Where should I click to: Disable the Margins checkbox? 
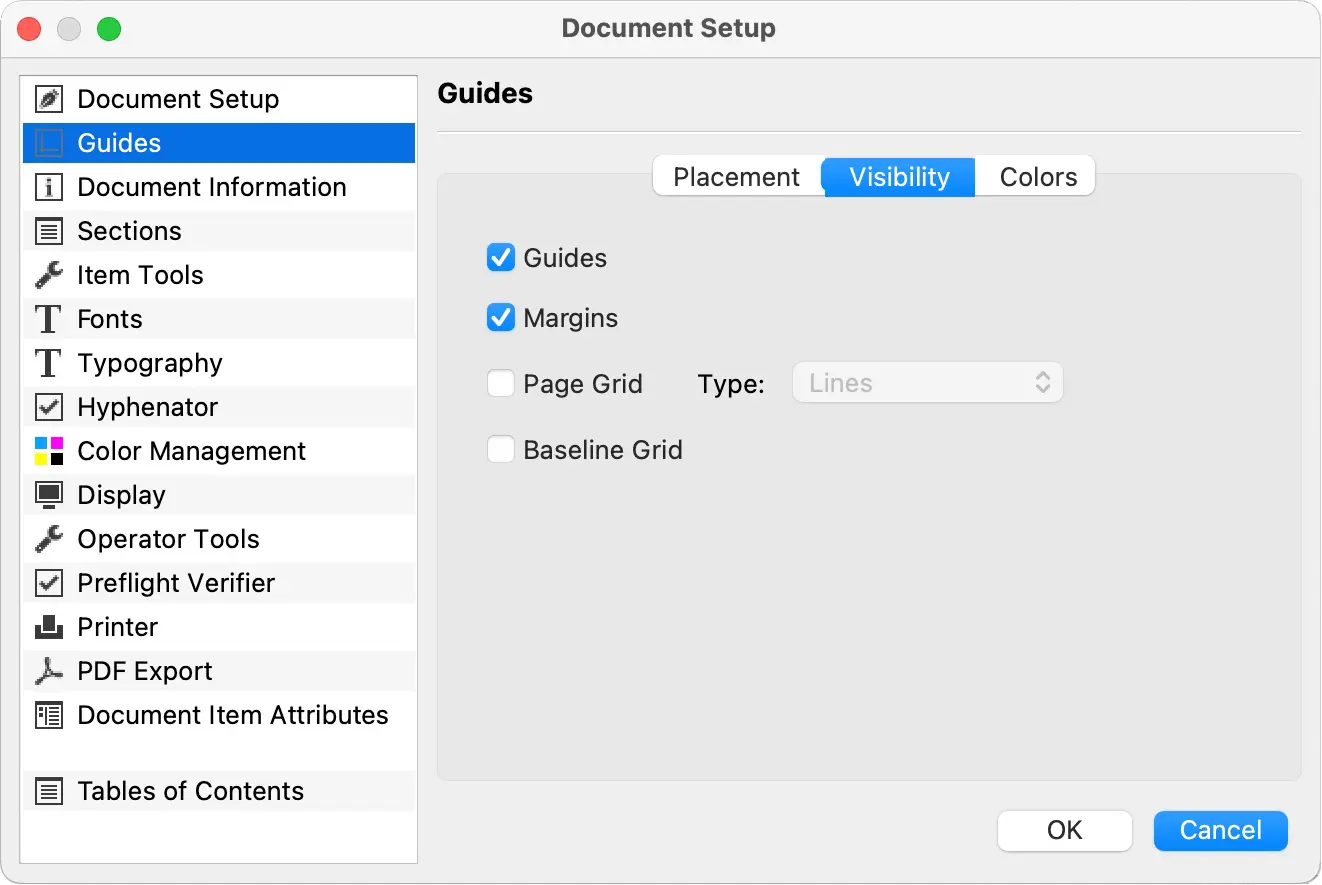click(501, 318)
